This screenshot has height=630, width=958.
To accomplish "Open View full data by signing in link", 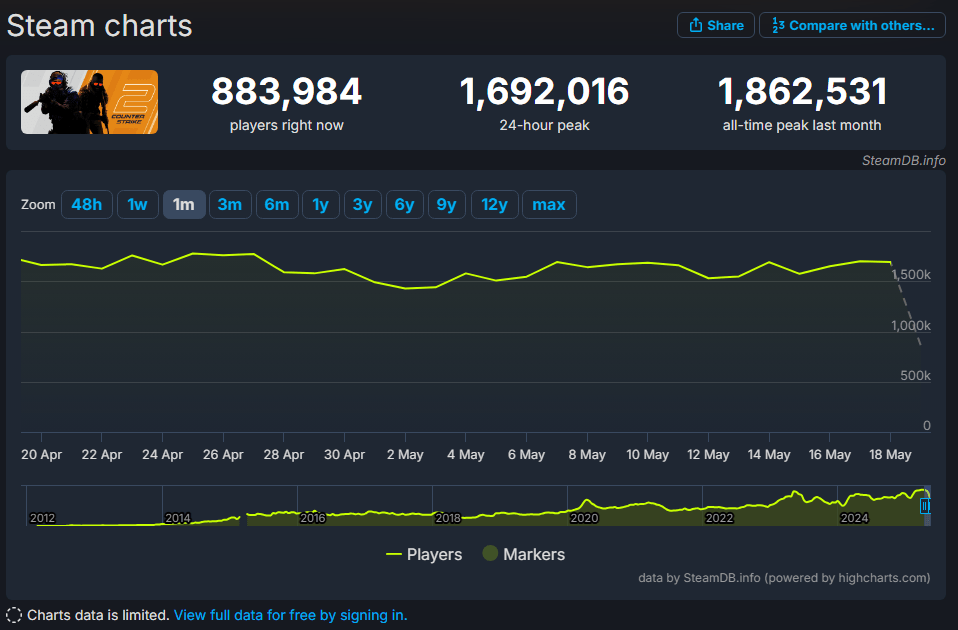I will [291, 615].
